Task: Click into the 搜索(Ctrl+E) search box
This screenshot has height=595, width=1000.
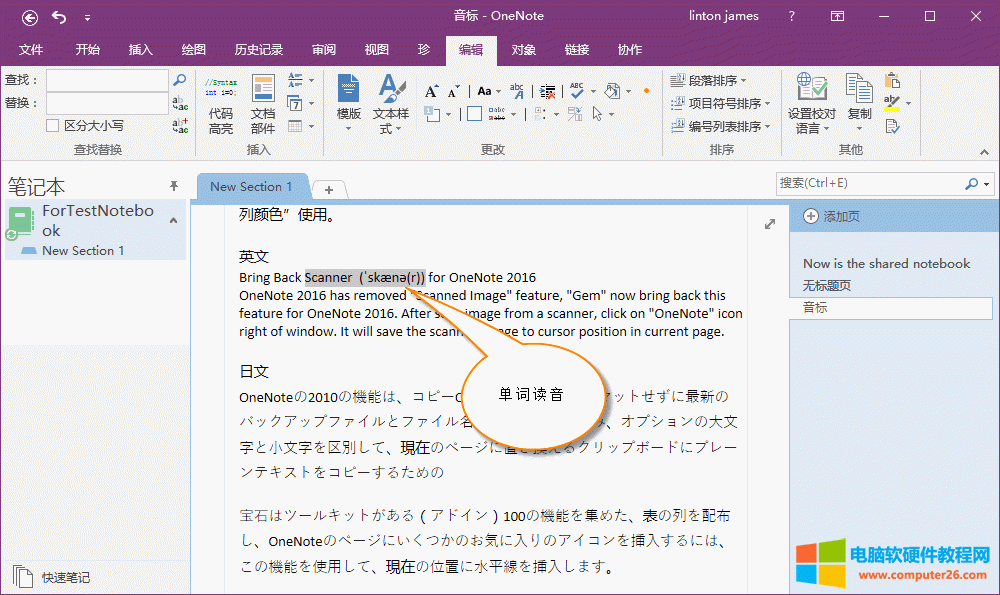Action: tap(868, 183)
